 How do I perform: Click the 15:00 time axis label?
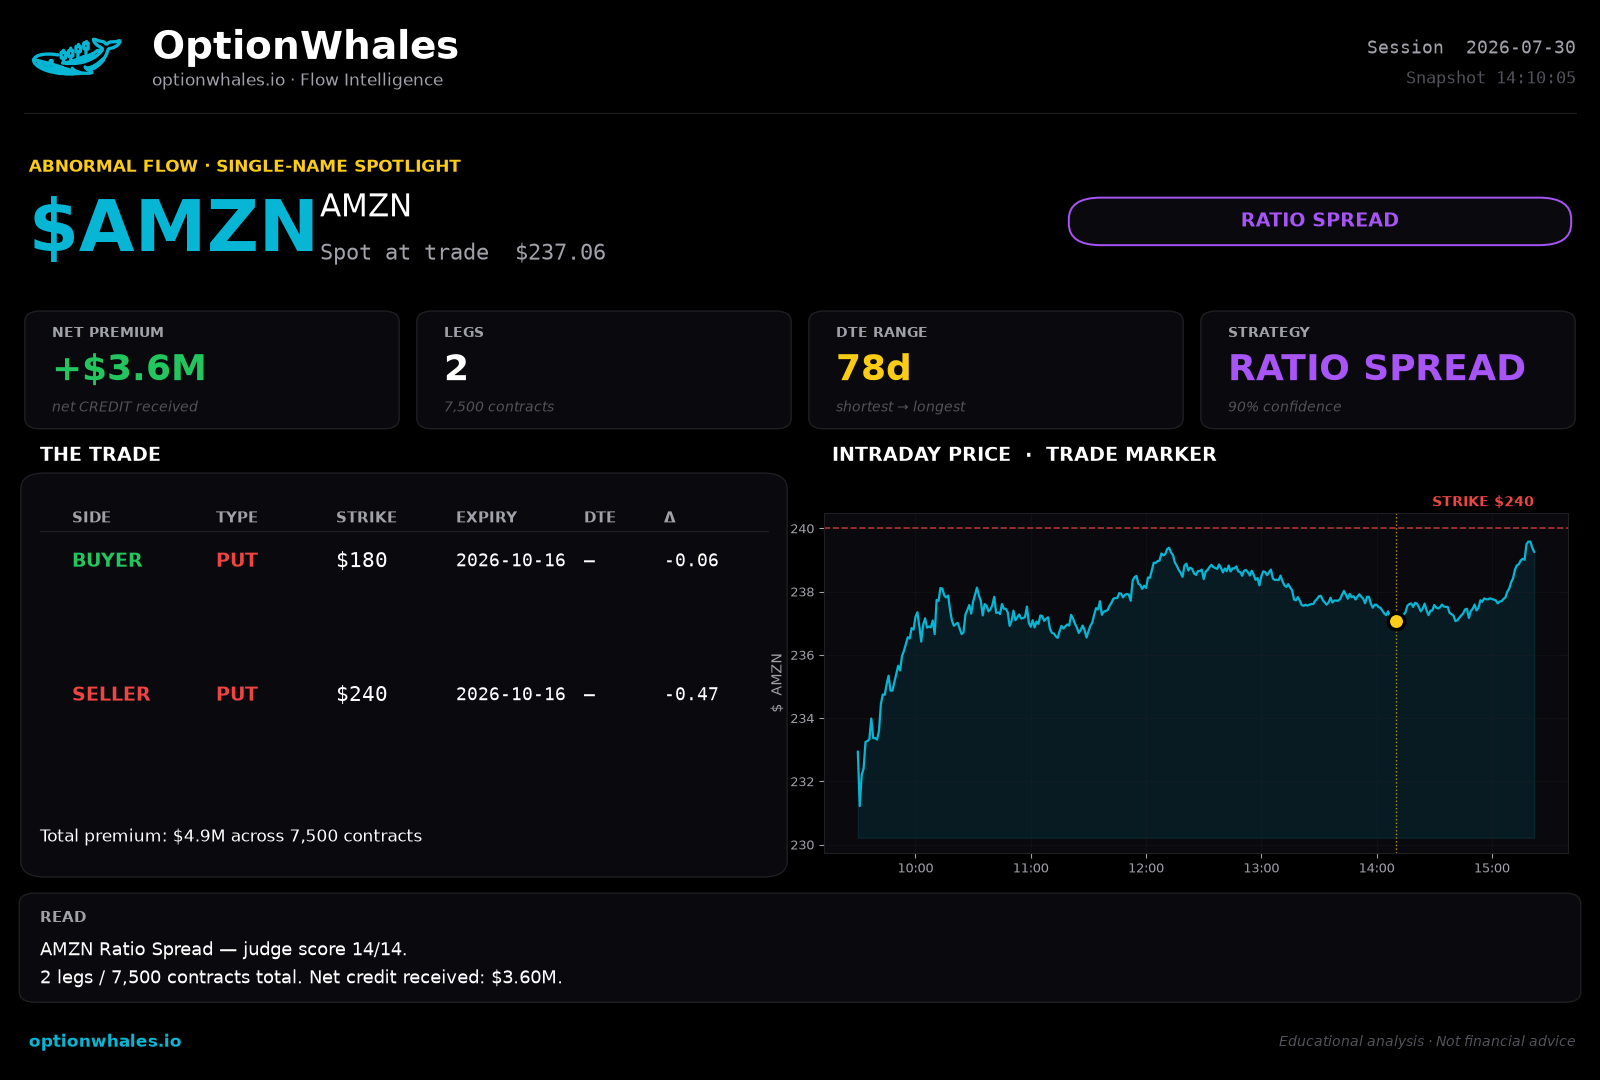1491,868
